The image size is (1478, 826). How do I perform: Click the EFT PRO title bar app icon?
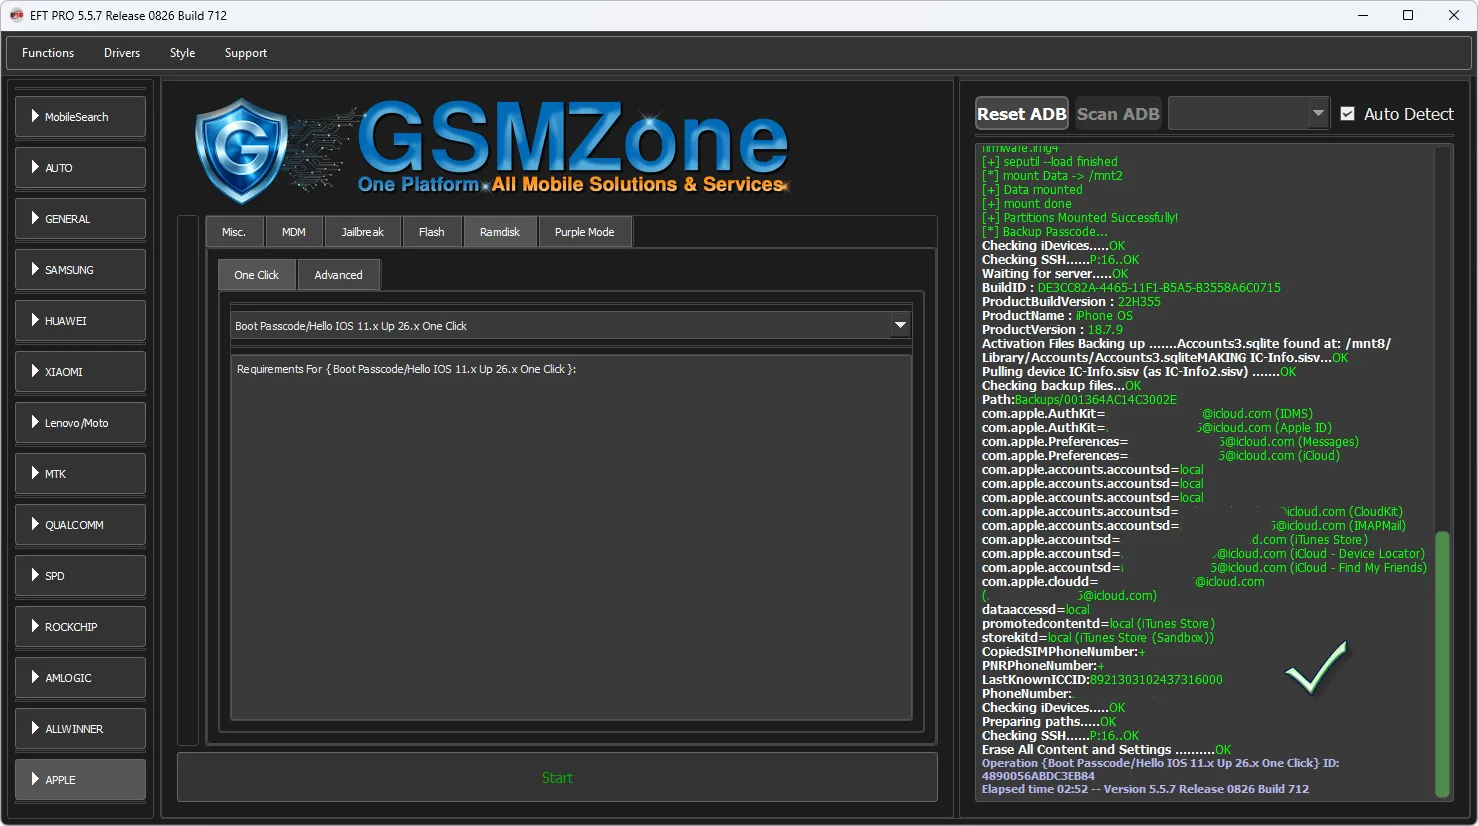pyautogui.click(x=16, y=15)
